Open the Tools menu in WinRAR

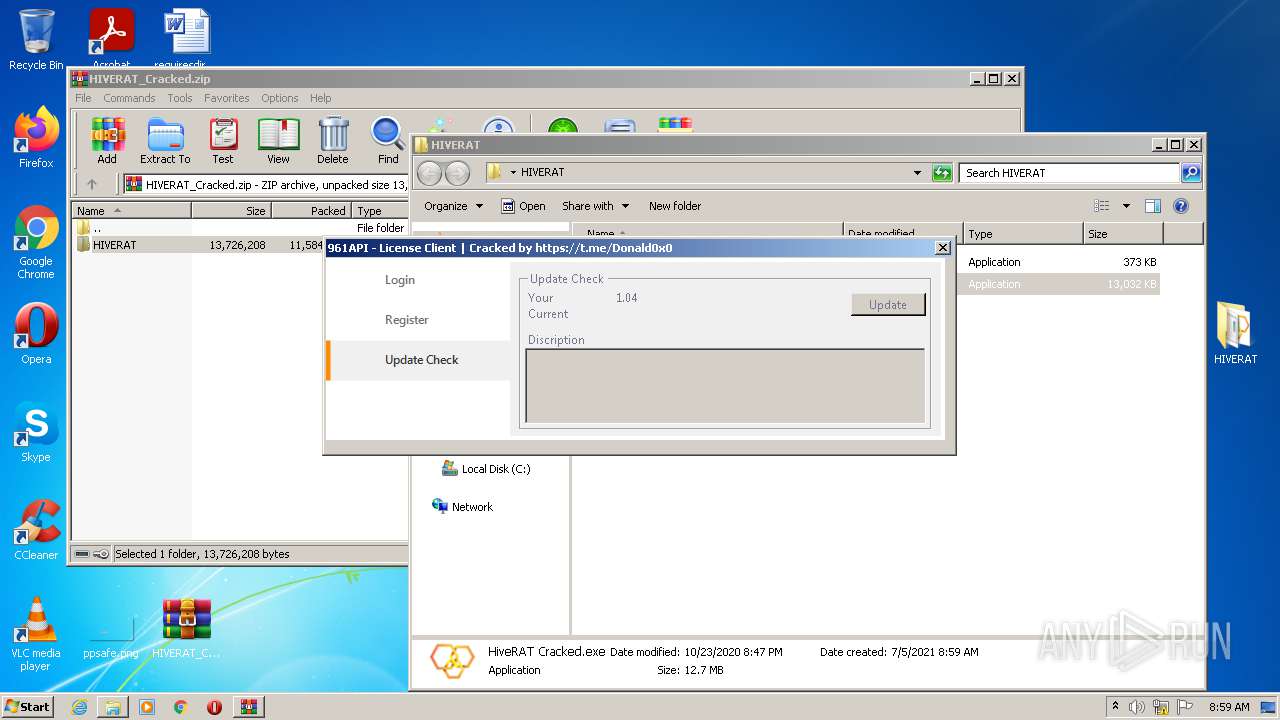click(x=180, y=98)
